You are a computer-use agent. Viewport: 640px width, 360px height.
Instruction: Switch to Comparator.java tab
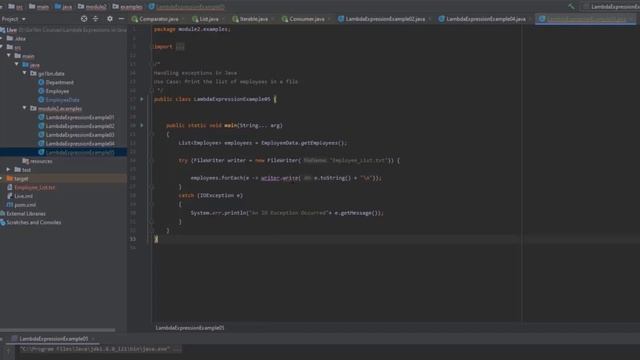point(159,19)
